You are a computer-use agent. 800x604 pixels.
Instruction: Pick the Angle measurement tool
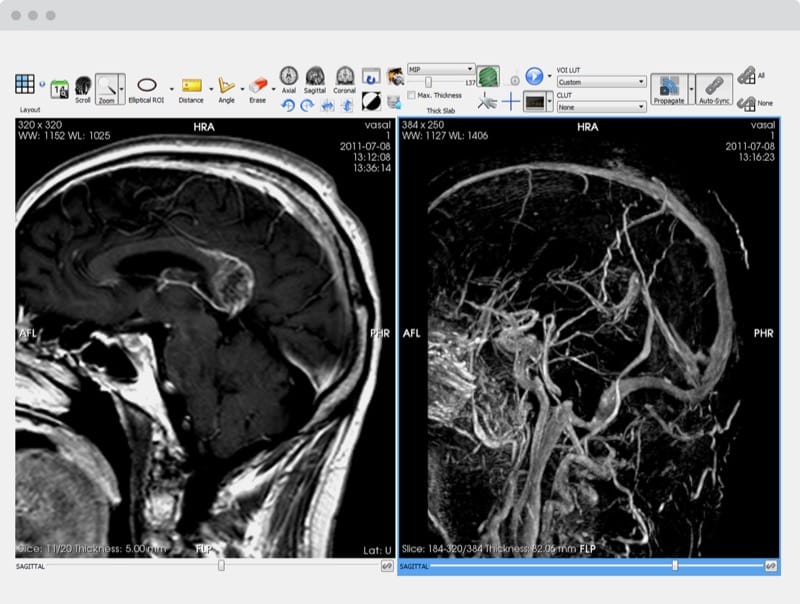coord(227,86)
